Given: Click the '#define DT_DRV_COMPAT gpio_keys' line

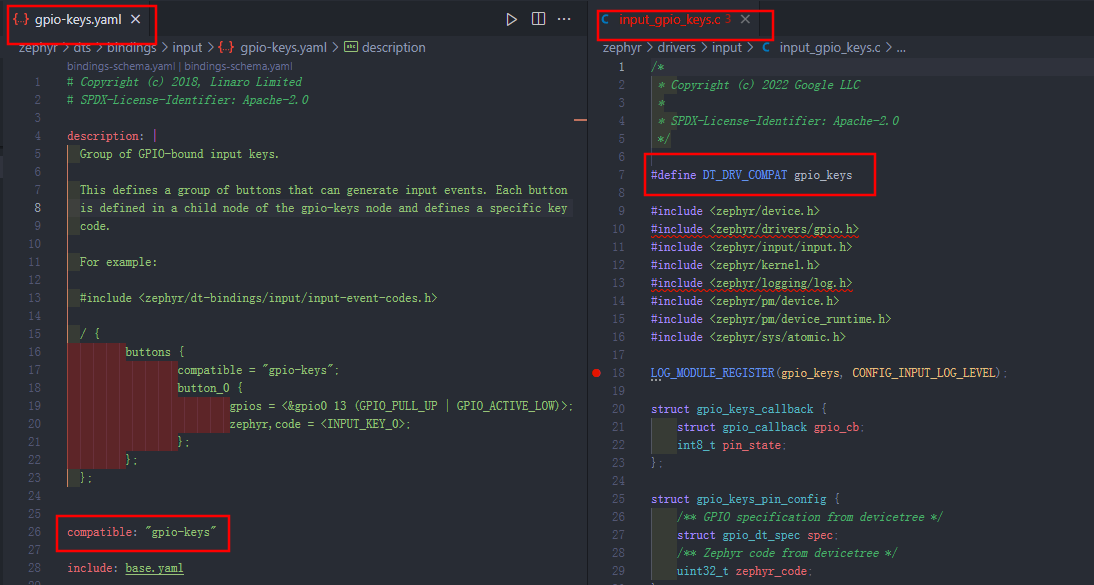Looking at the screenshot, I should click(x=751, y=175).
